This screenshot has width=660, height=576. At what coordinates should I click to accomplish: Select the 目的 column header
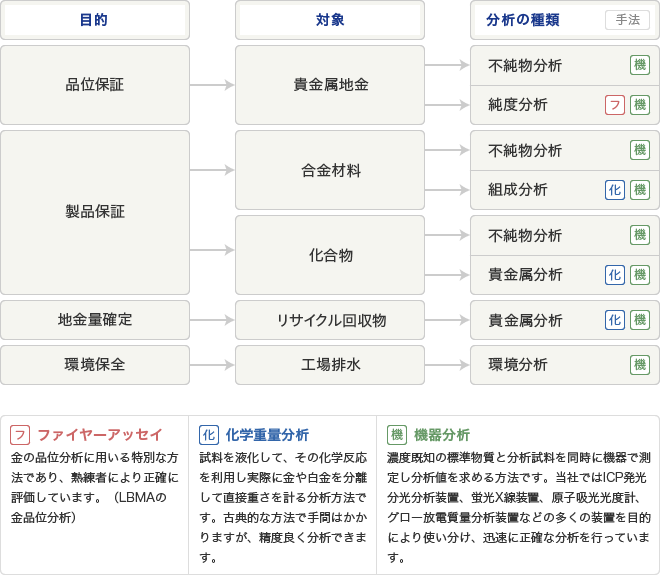point(95,20)
